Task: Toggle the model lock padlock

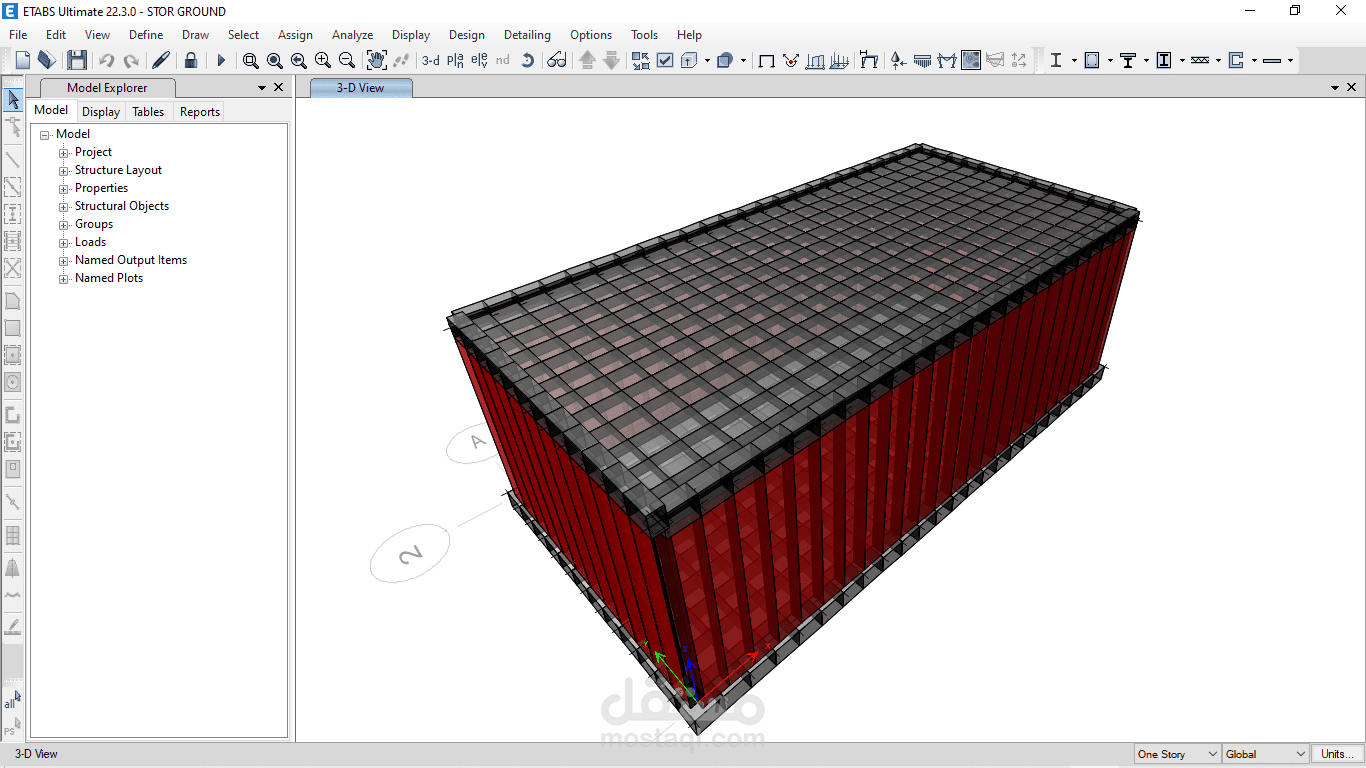Action: click(x=191, y=60)
